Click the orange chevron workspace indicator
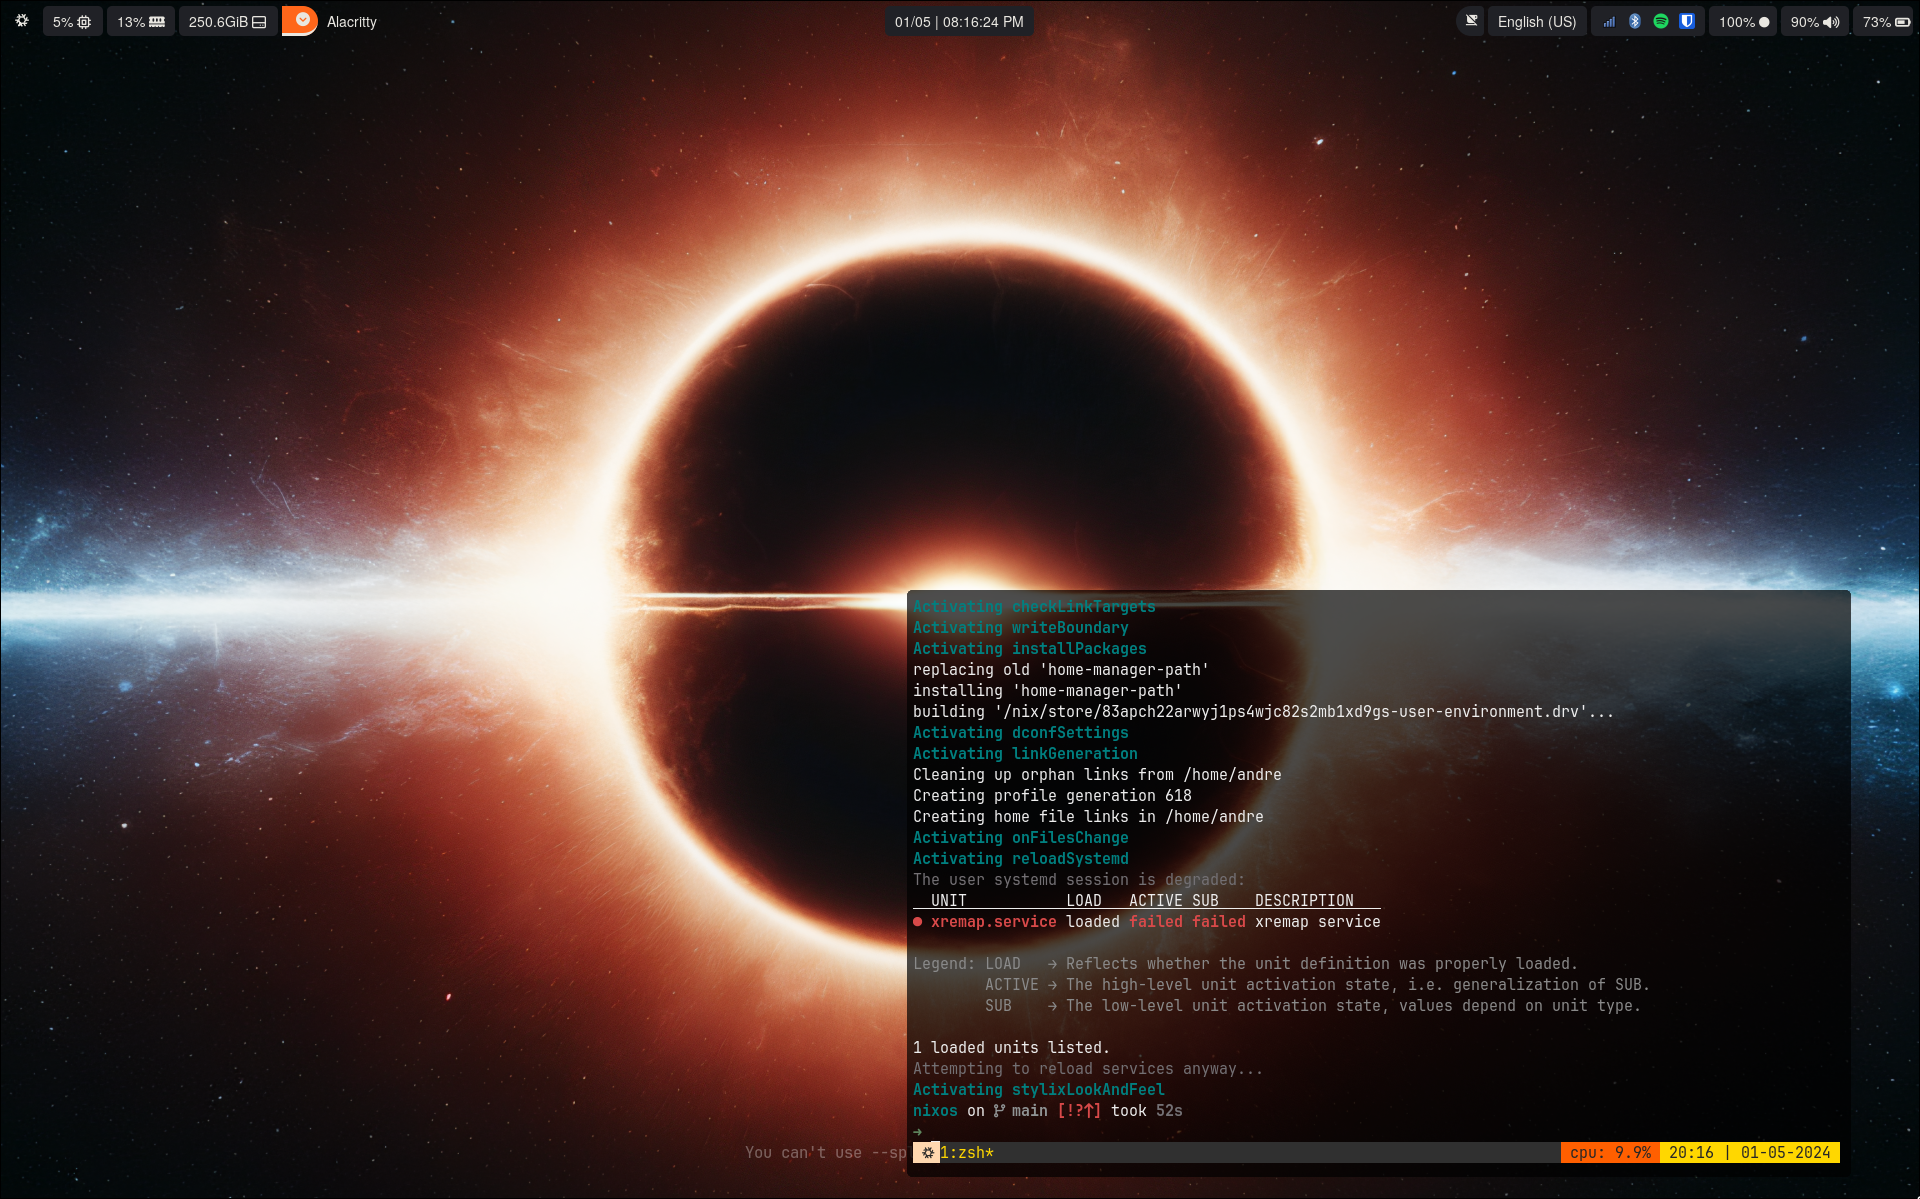This screenshot has height=1199, width=1920. tap(300, 20)
